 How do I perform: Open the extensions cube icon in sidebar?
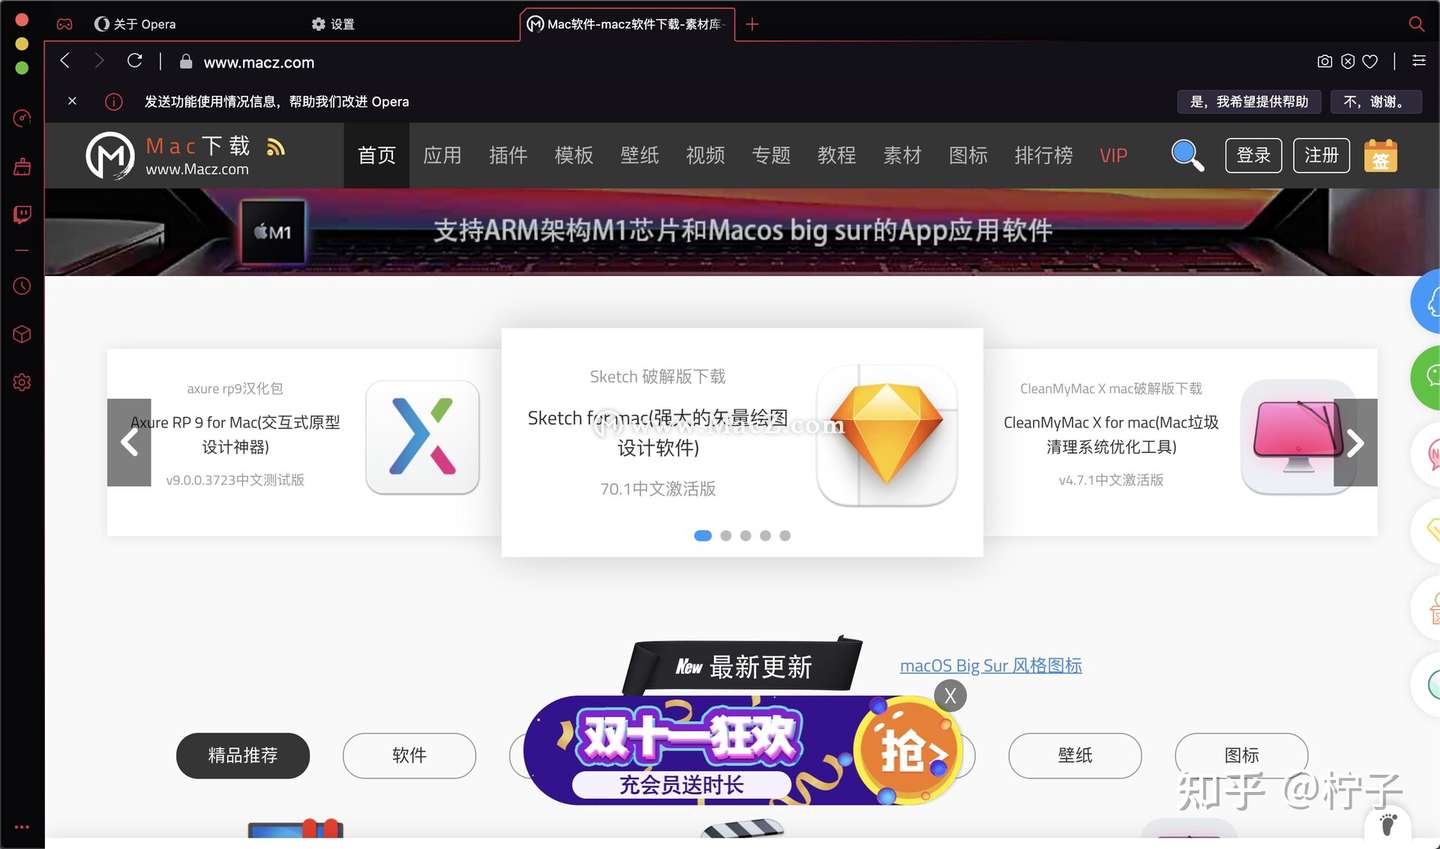coord(21,334)
